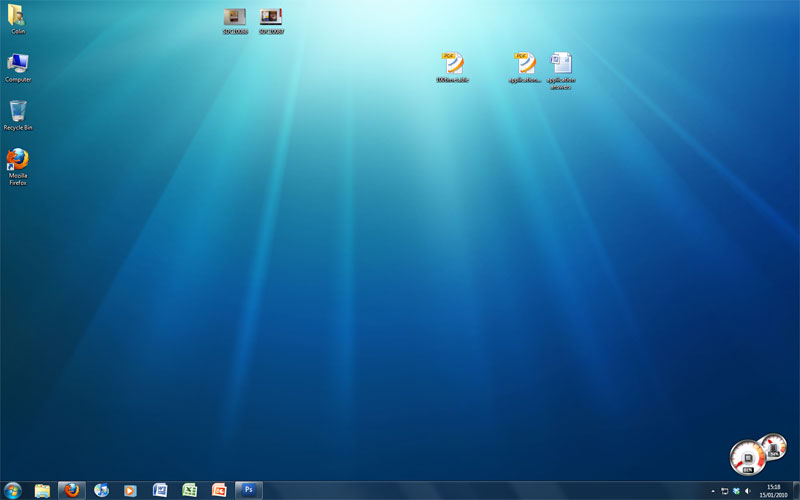Switch to Photoshop in the taskbar
The image size is (800, 500).
coord(248,490)
